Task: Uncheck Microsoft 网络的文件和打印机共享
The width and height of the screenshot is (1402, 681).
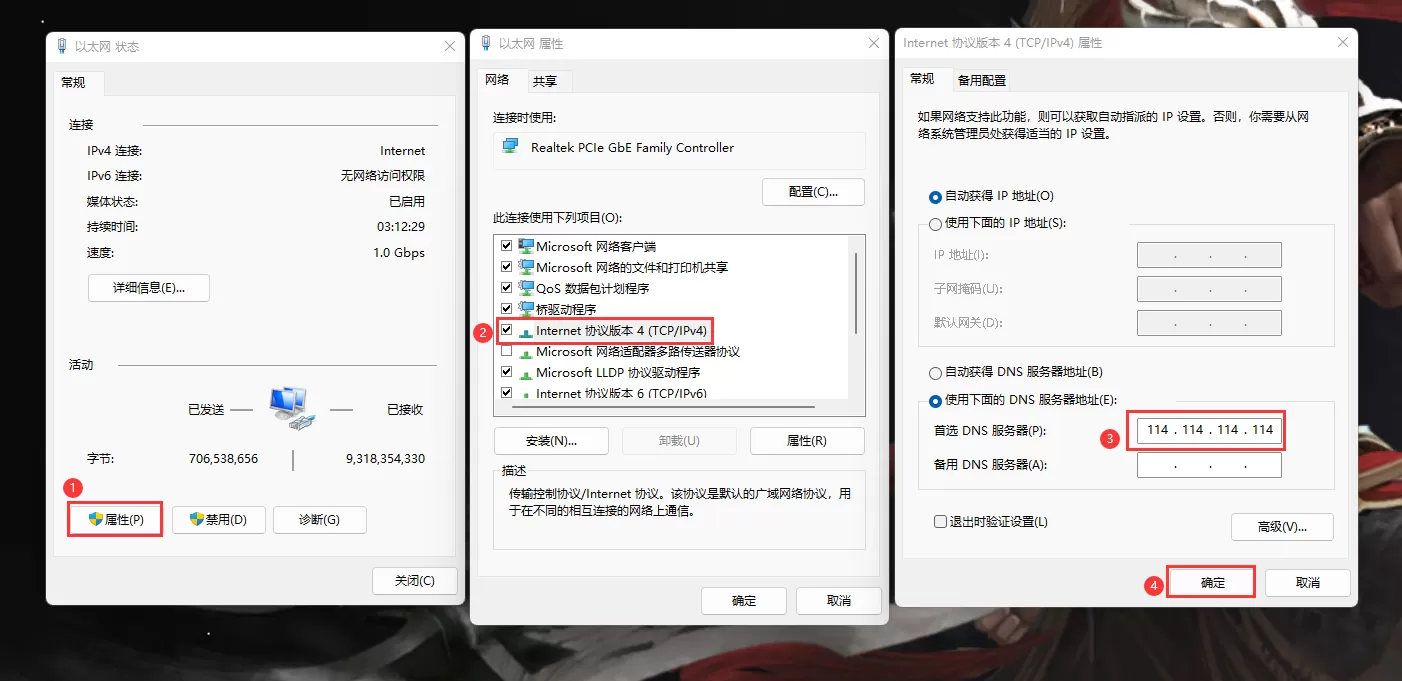Action: 506,267
